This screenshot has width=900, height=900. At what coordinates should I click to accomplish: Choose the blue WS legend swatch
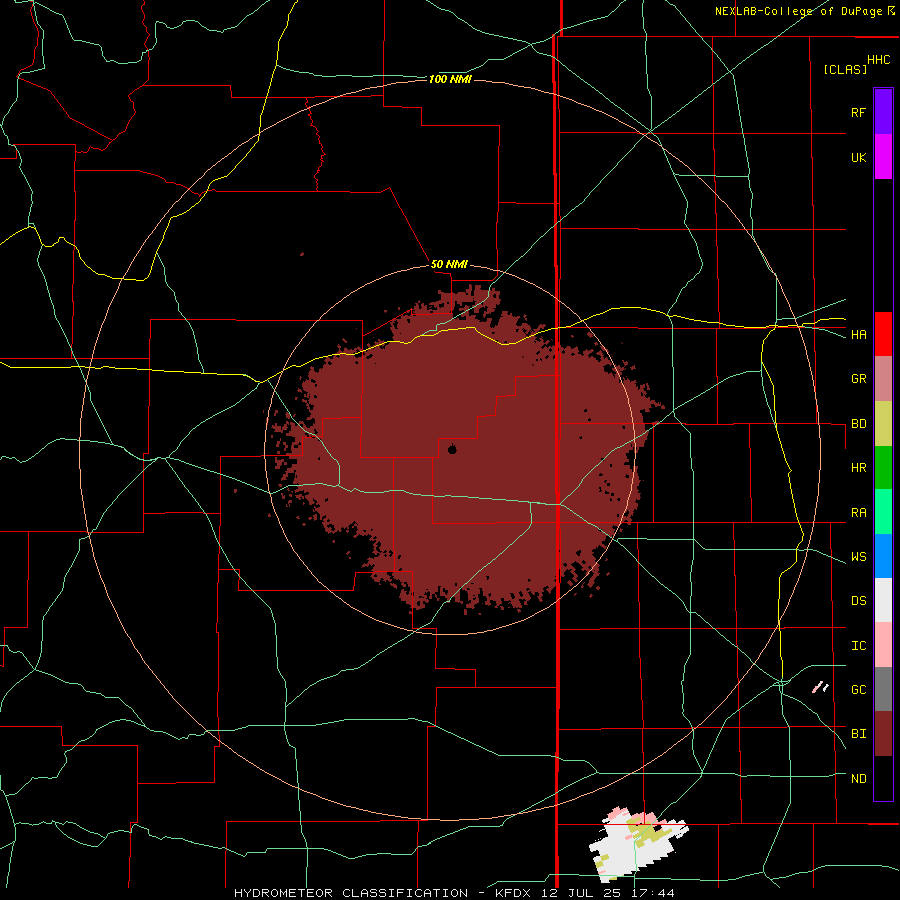[883, 556]
